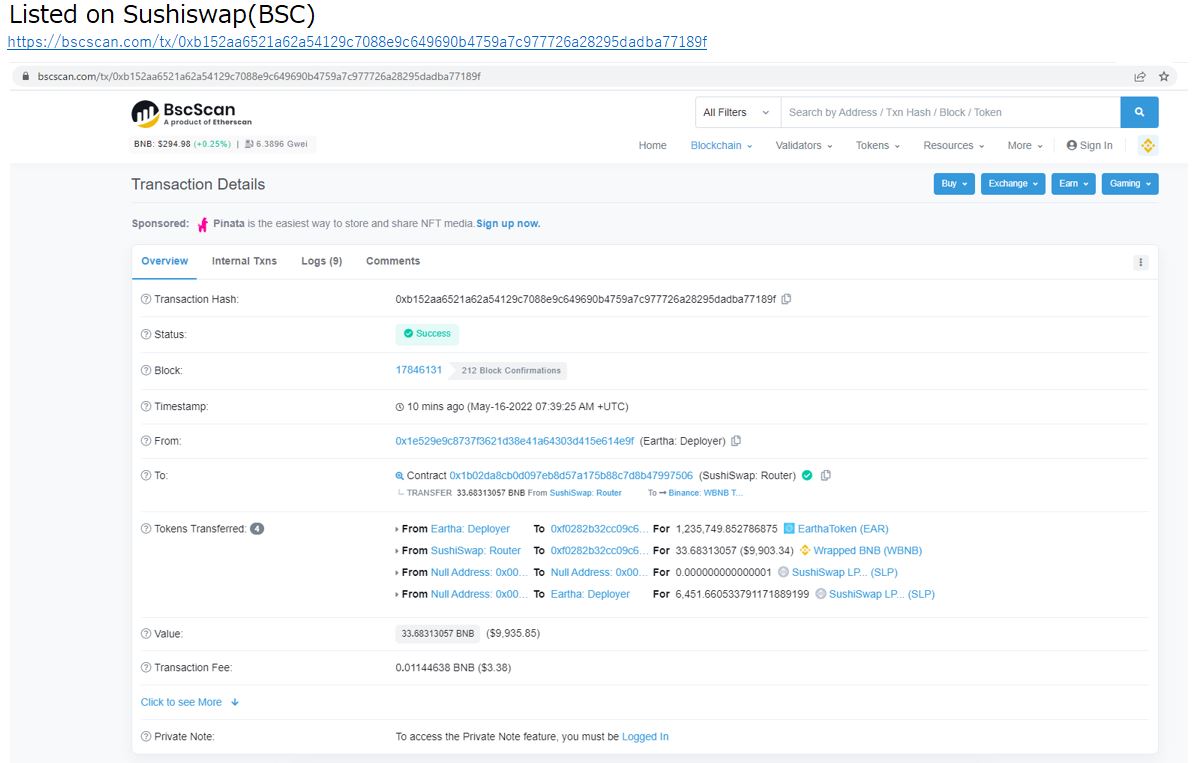Click Pinata Sign up now link
Image resolution: width=1197 pixels, height=763 pixels.
coord(508,224)
